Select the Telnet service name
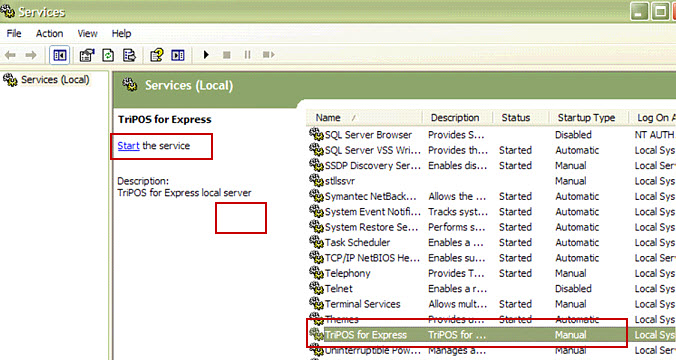This screenshot has width=676, height=360. point(338,289)
